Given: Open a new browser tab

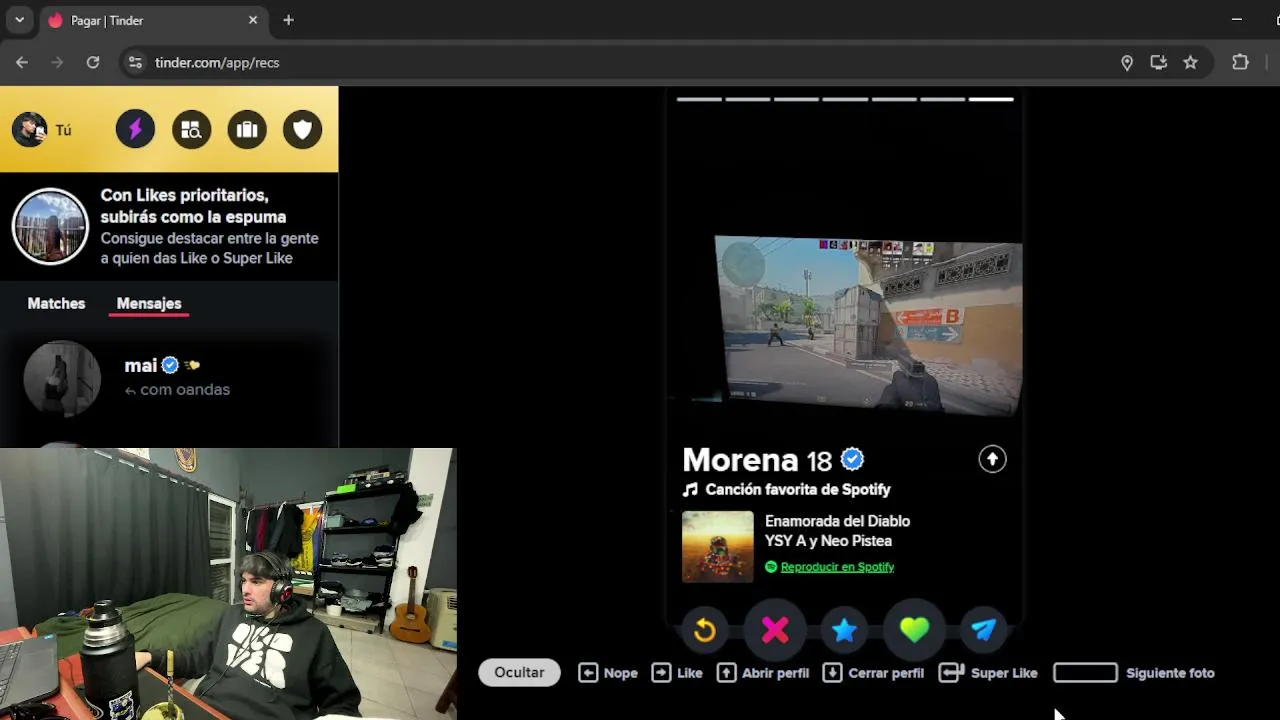Looking at the screenshot, I should [x=288, y=20].
